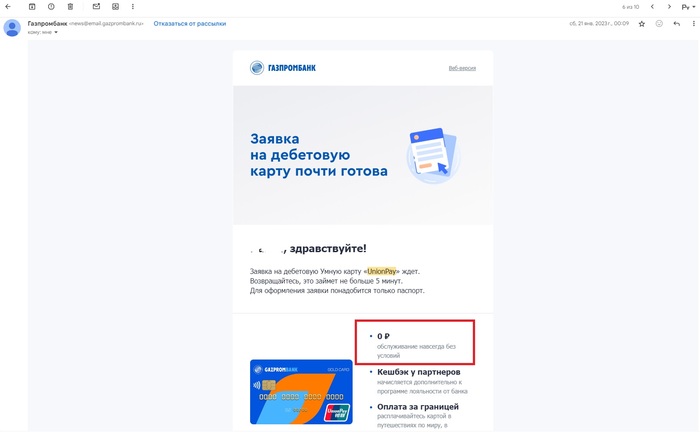Open more actions menu in toolbar
Screen dimensions: 700x433
pos(133,7)
